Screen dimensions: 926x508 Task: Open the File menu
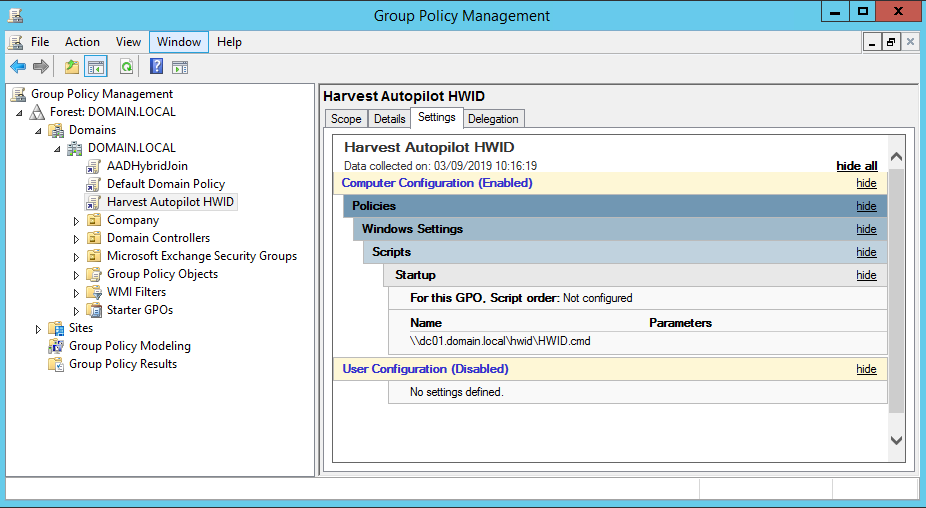[x=40, y=42]
